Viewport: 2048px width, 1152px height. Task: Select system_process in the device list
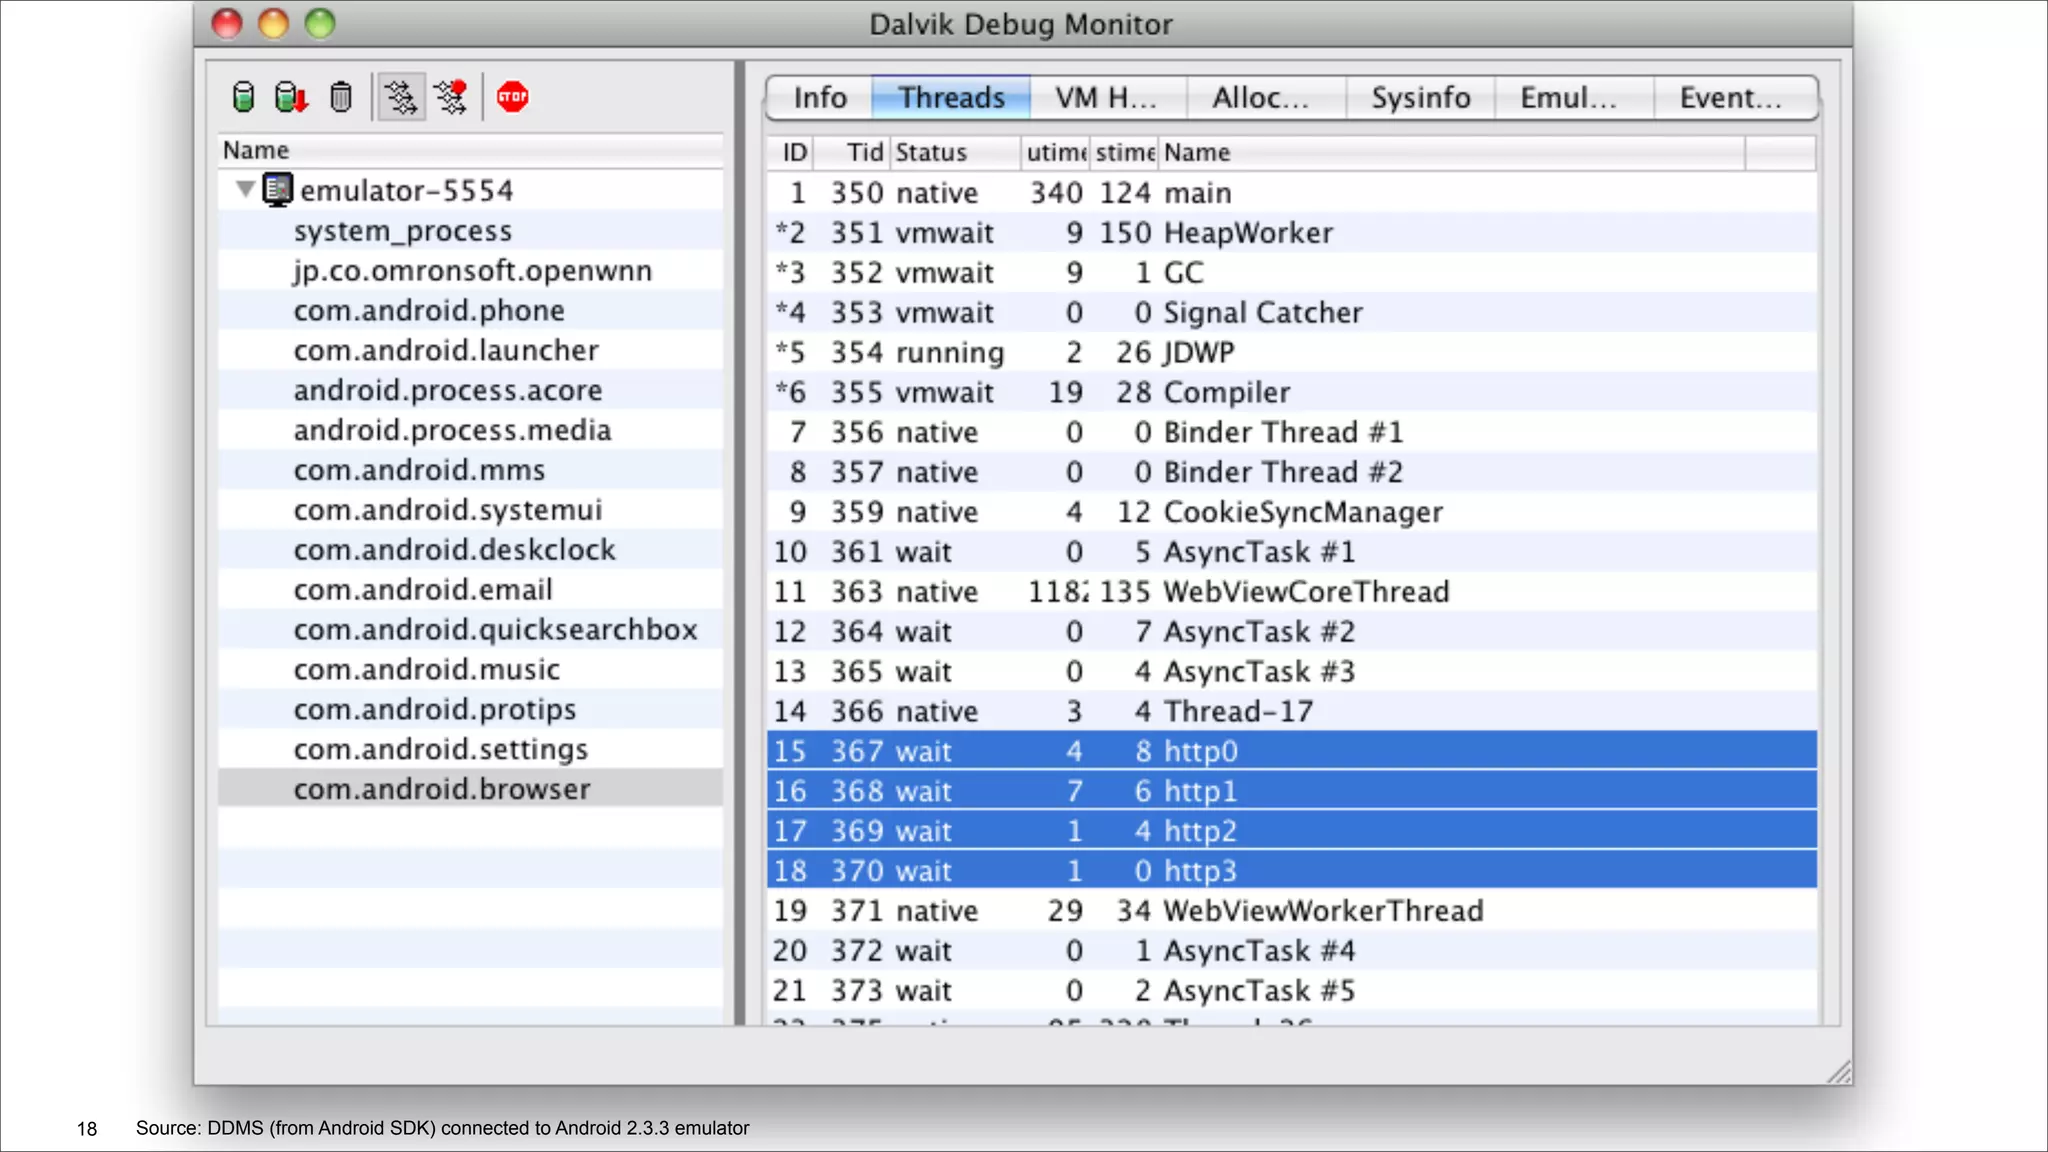point(470,231)
